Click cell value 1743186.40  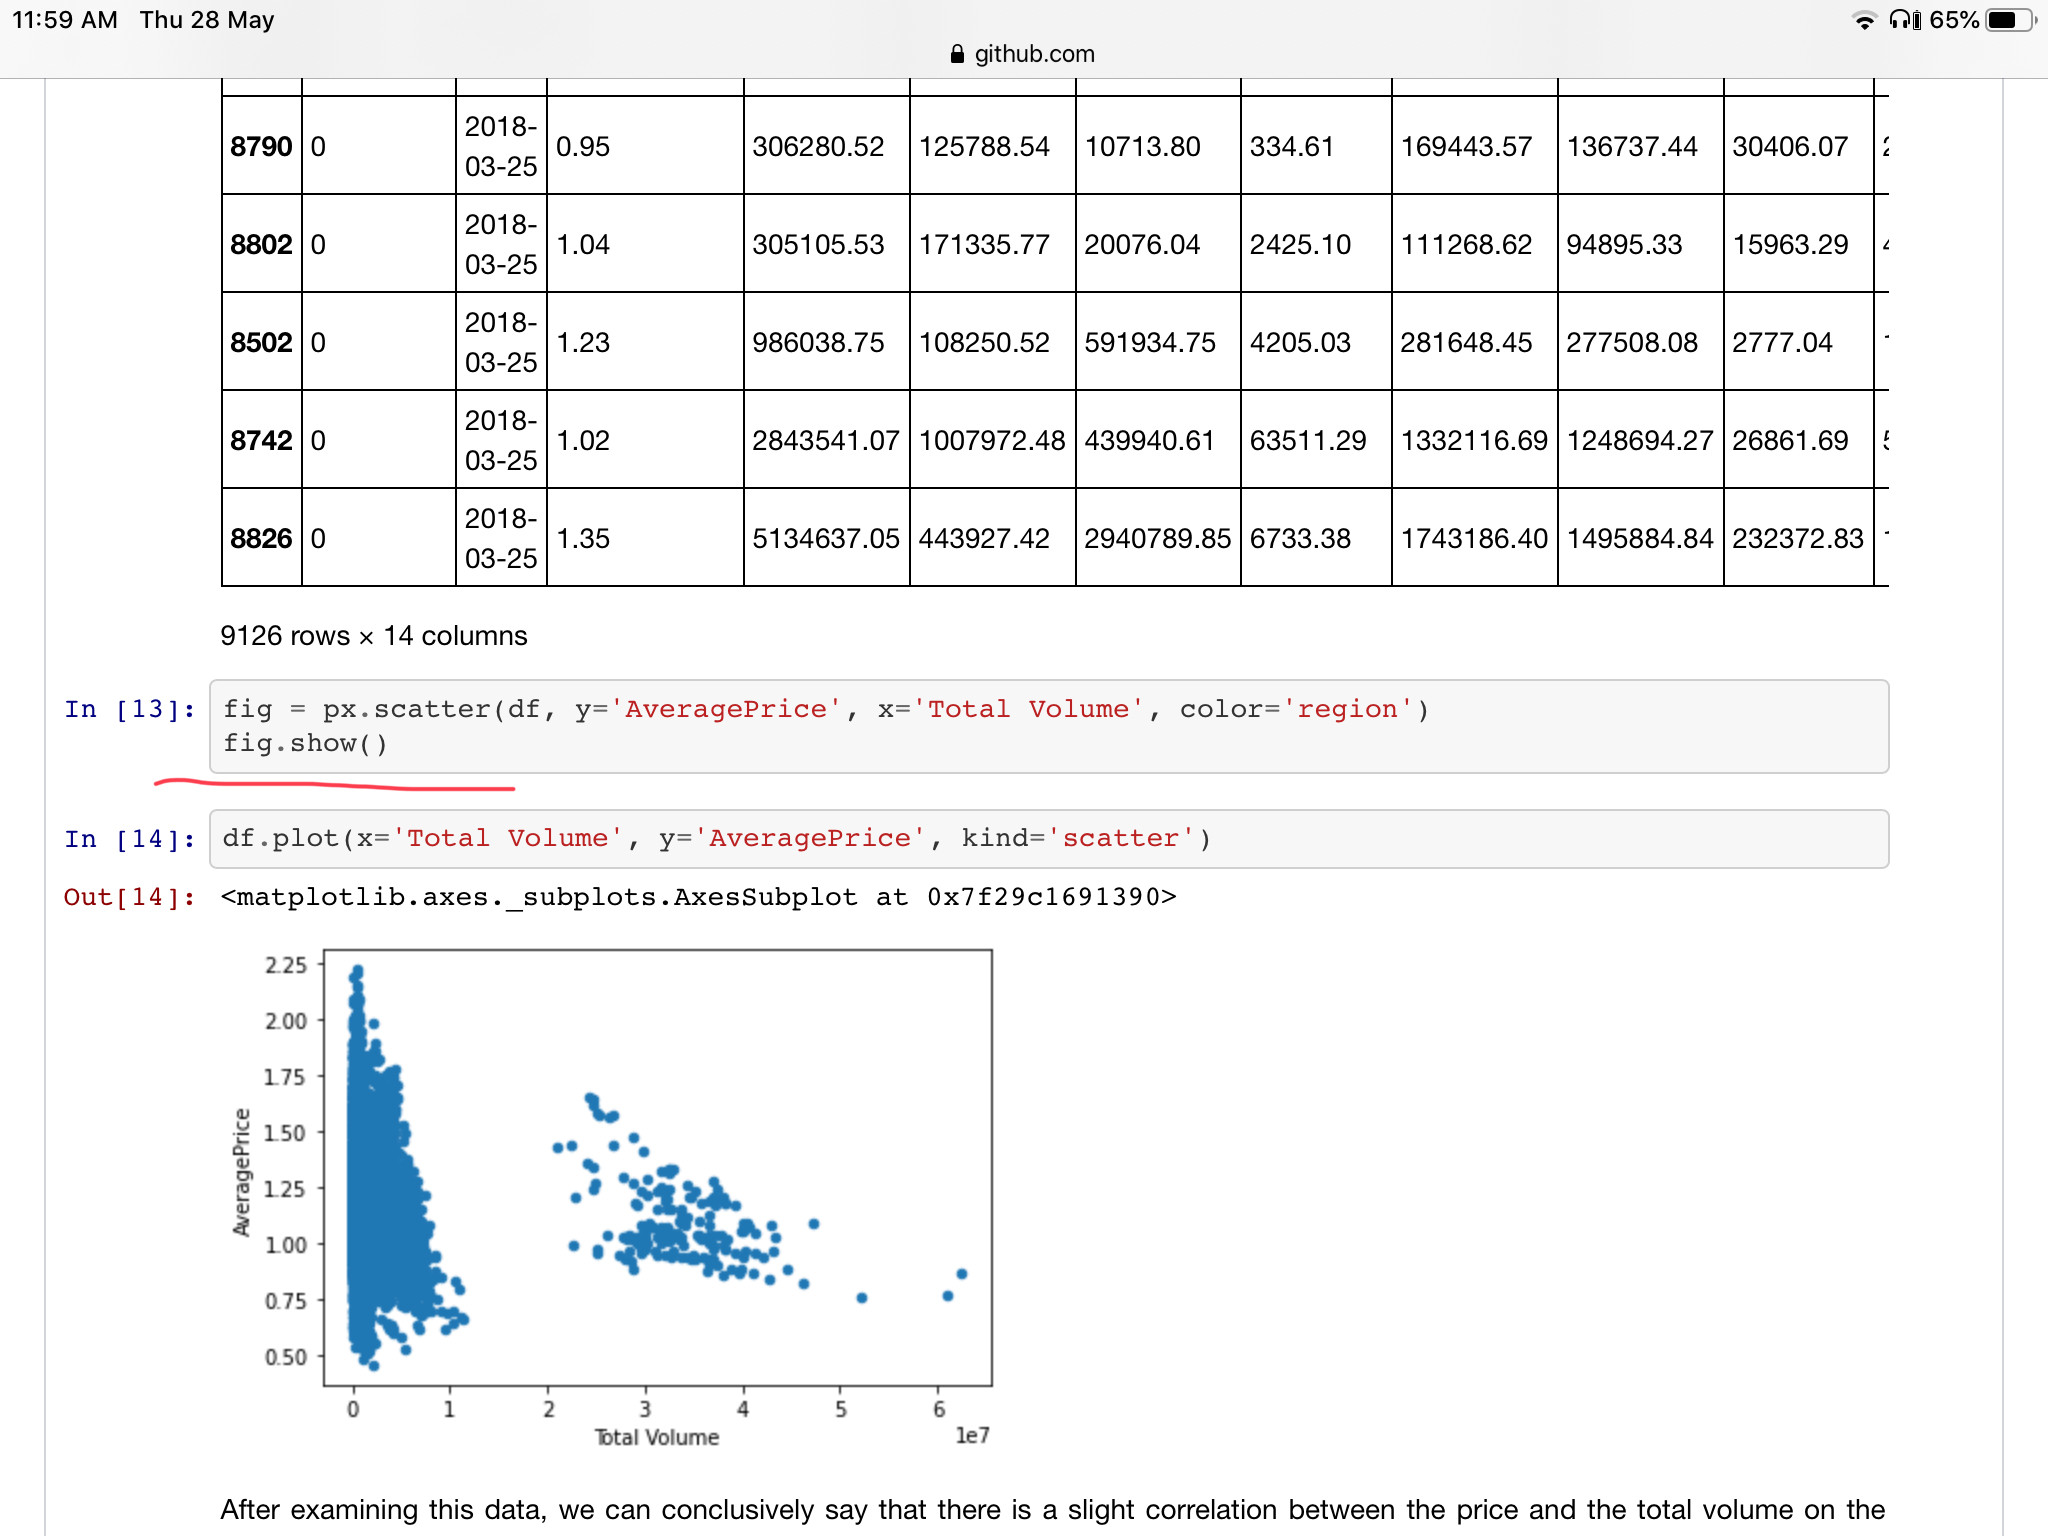pyautogui.click(x=1474, y=538)
